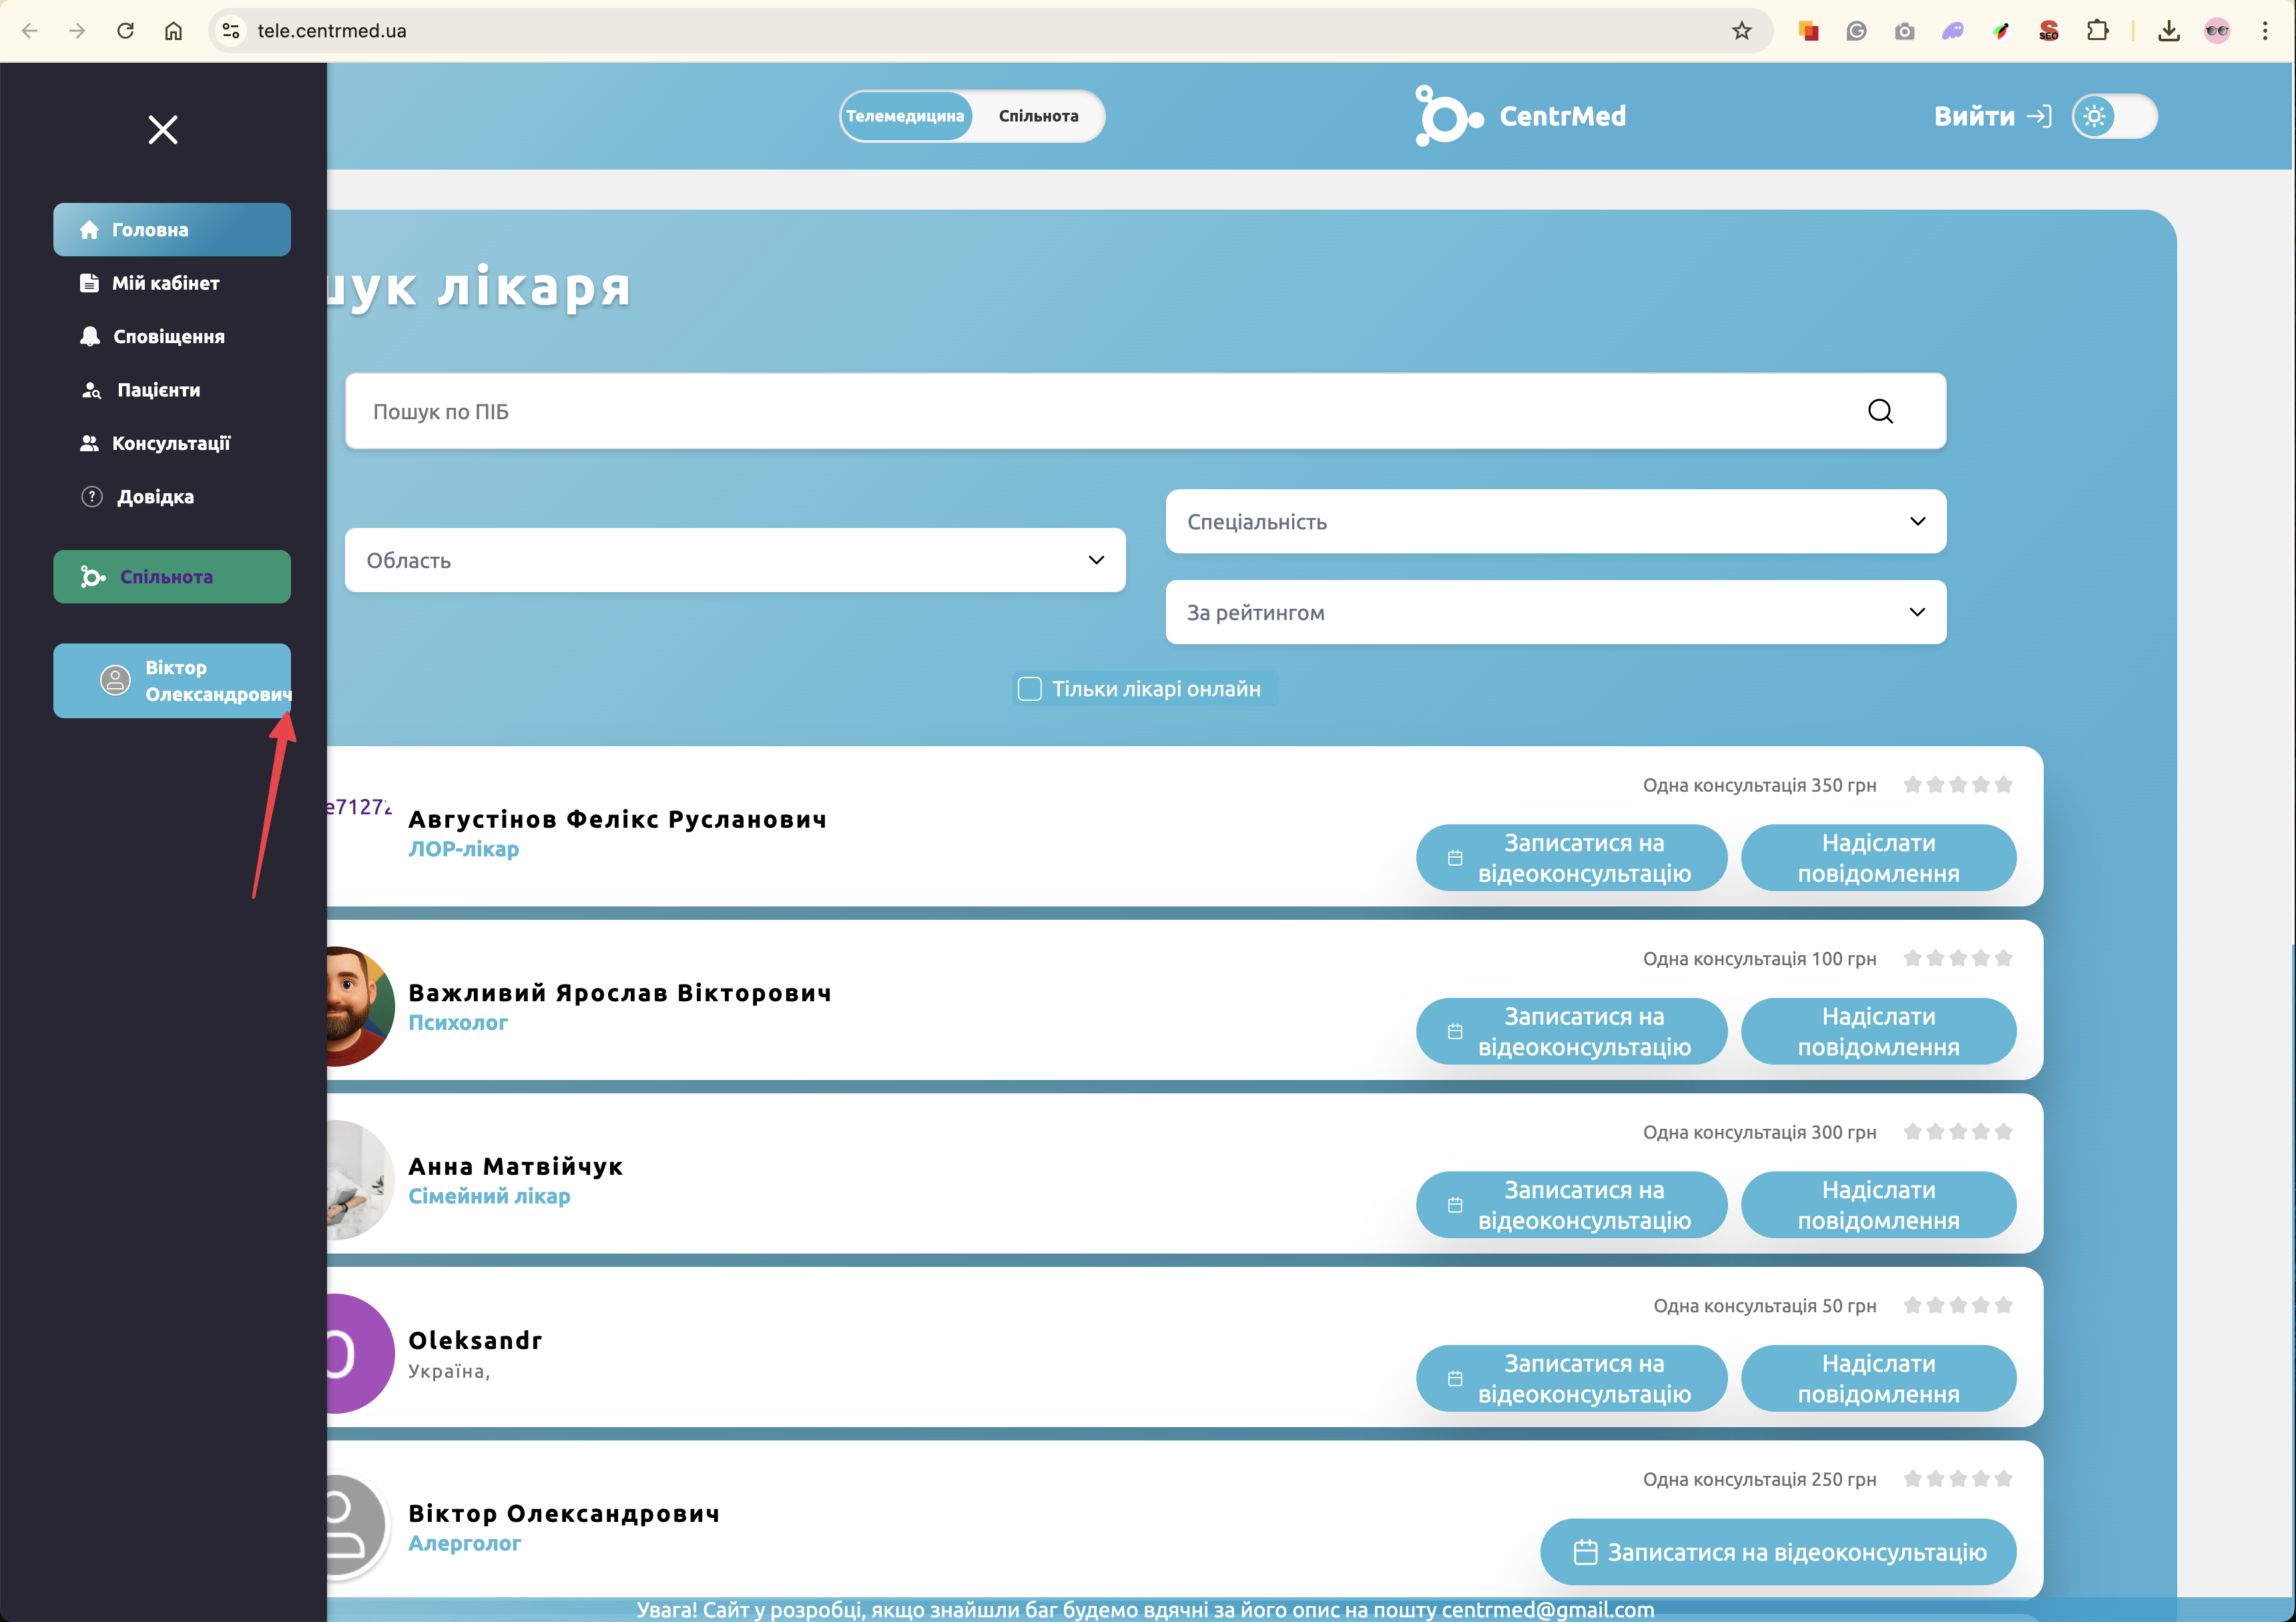Screen dimensions: 2296x1622
Task: Open Мій кабінет menu item
Action: pos(165,283)
